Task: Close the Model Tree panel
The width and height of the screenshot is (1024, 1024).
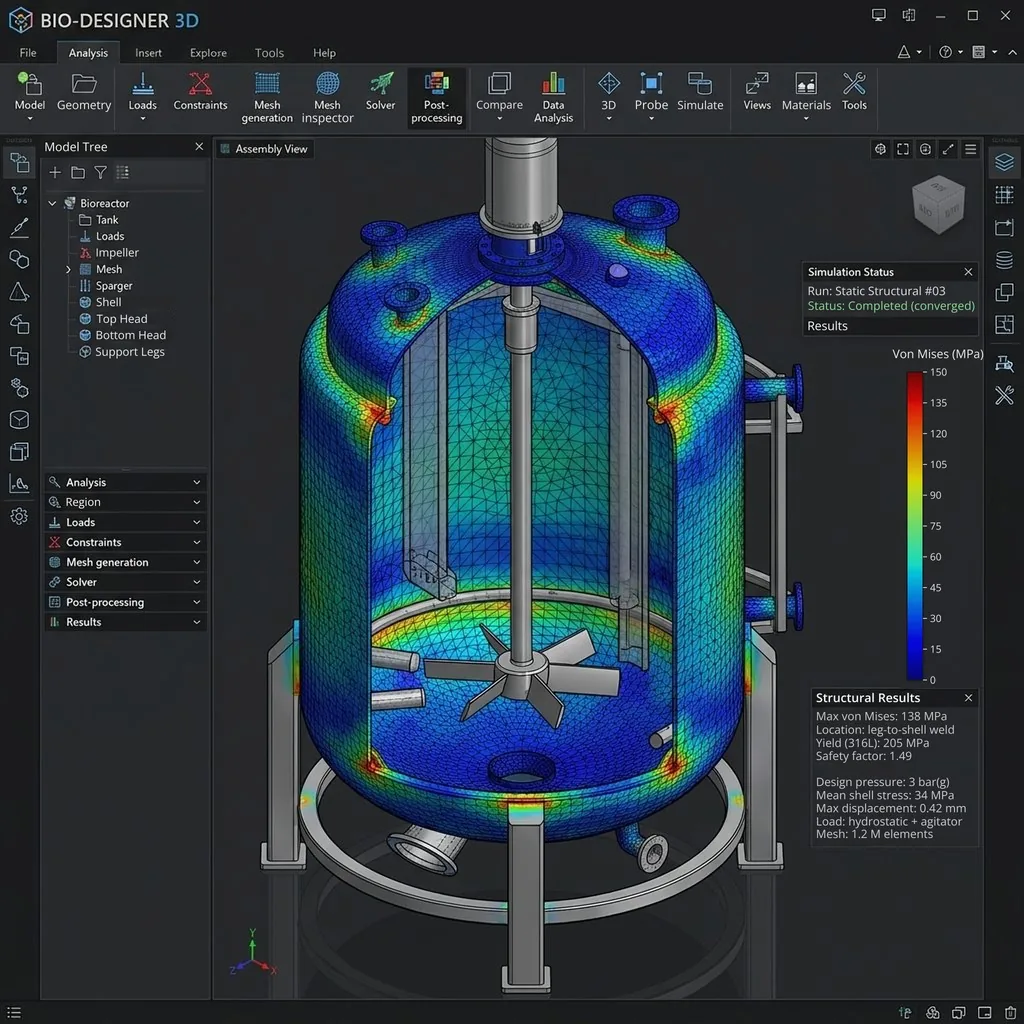Action: pyautogui.click(x=199, y=147)
